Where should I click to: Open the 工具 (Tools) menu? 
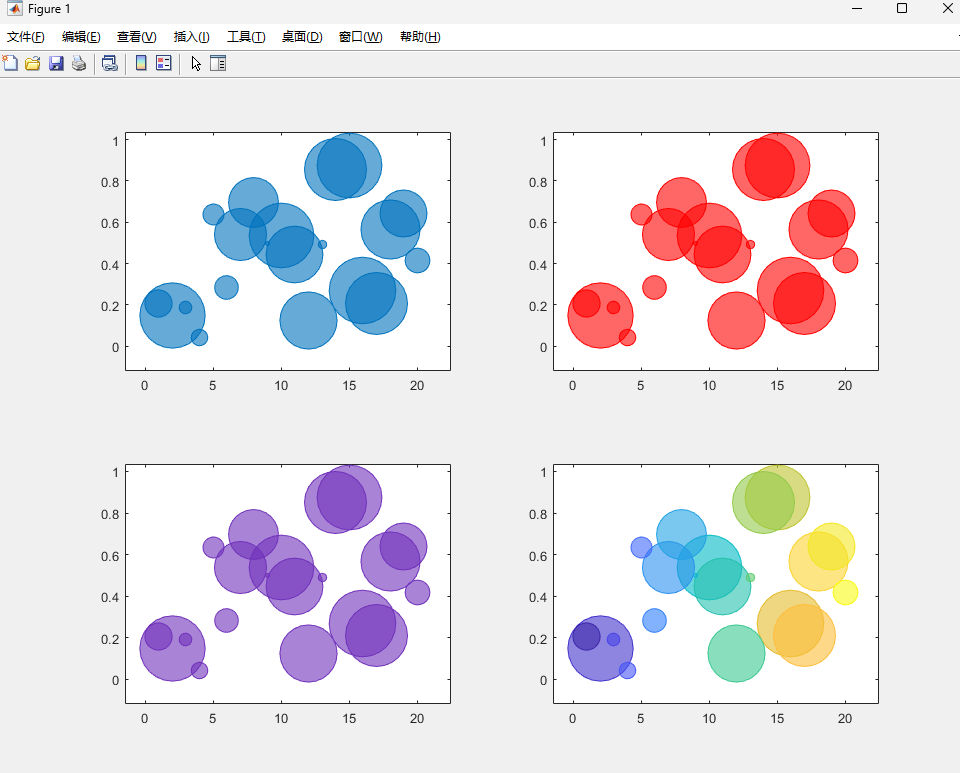[x=245, y=37]
